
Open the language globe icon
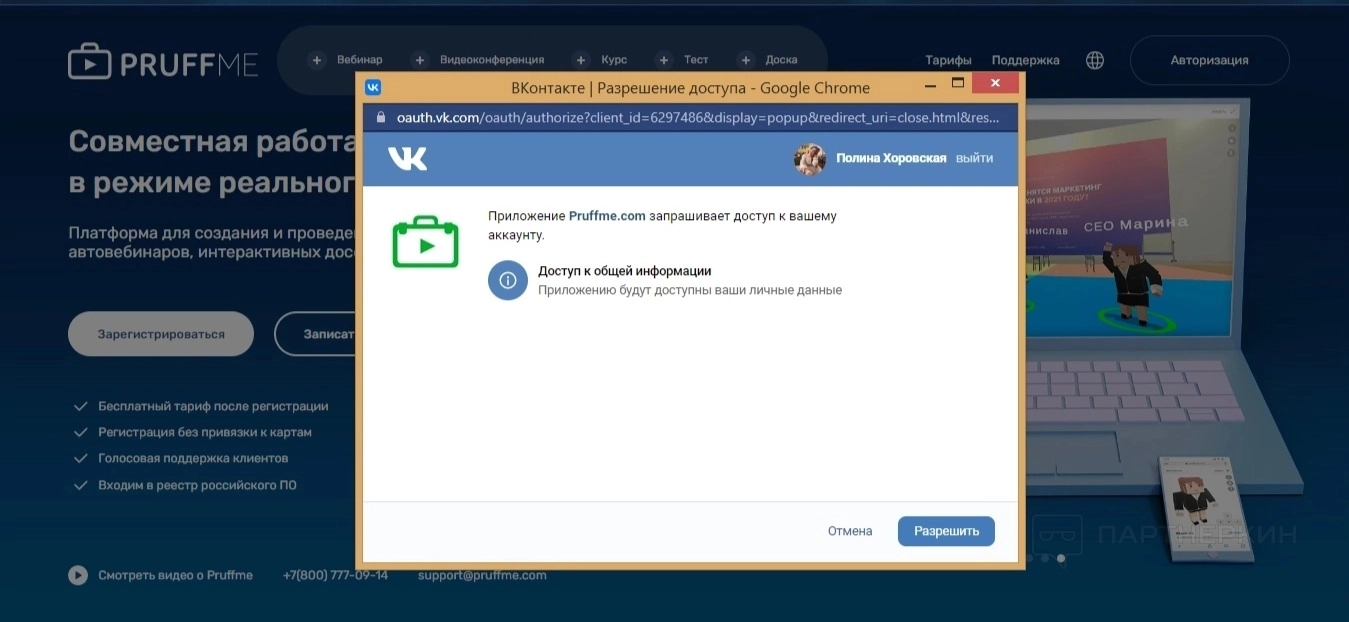pyautogui.click(x=1095, y=60)
